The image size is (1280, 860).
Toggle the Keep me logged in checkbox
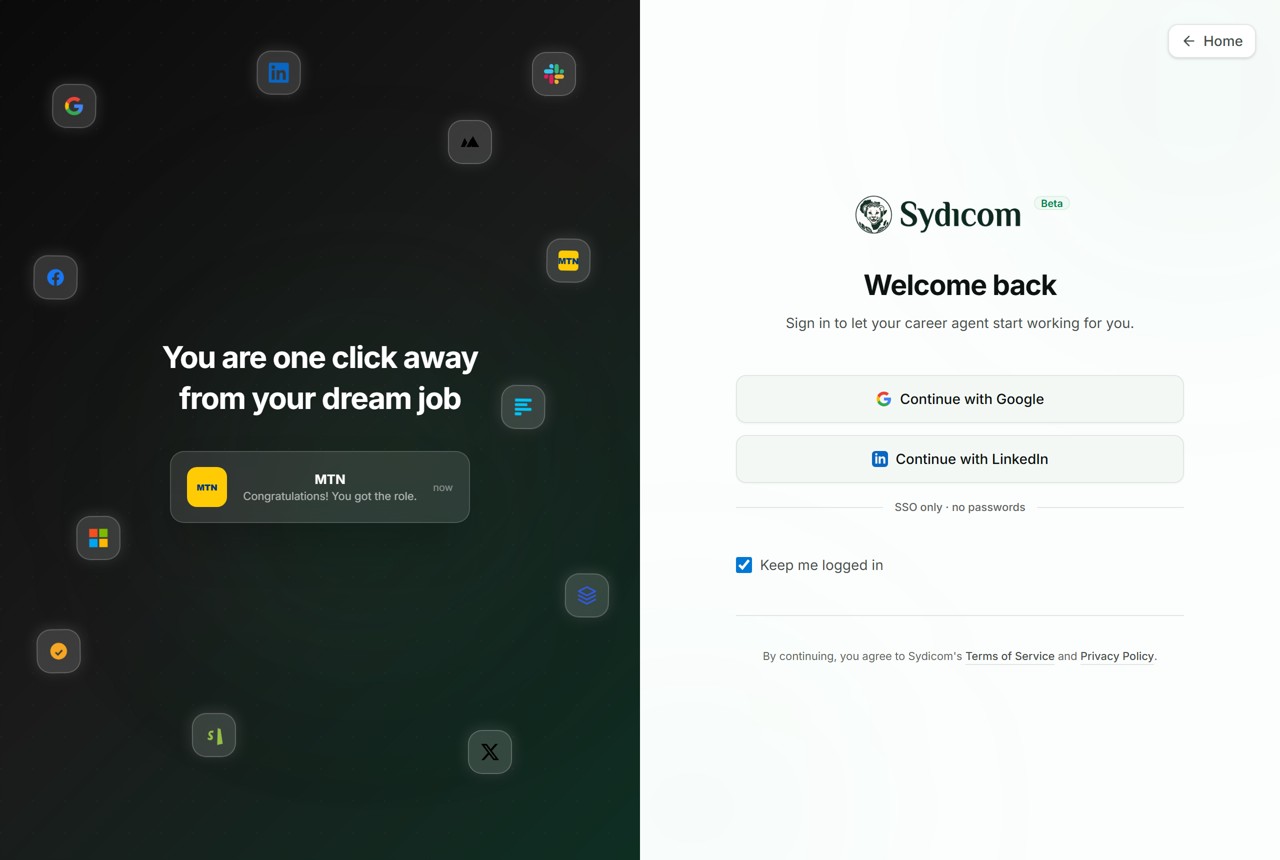[744, 565]
